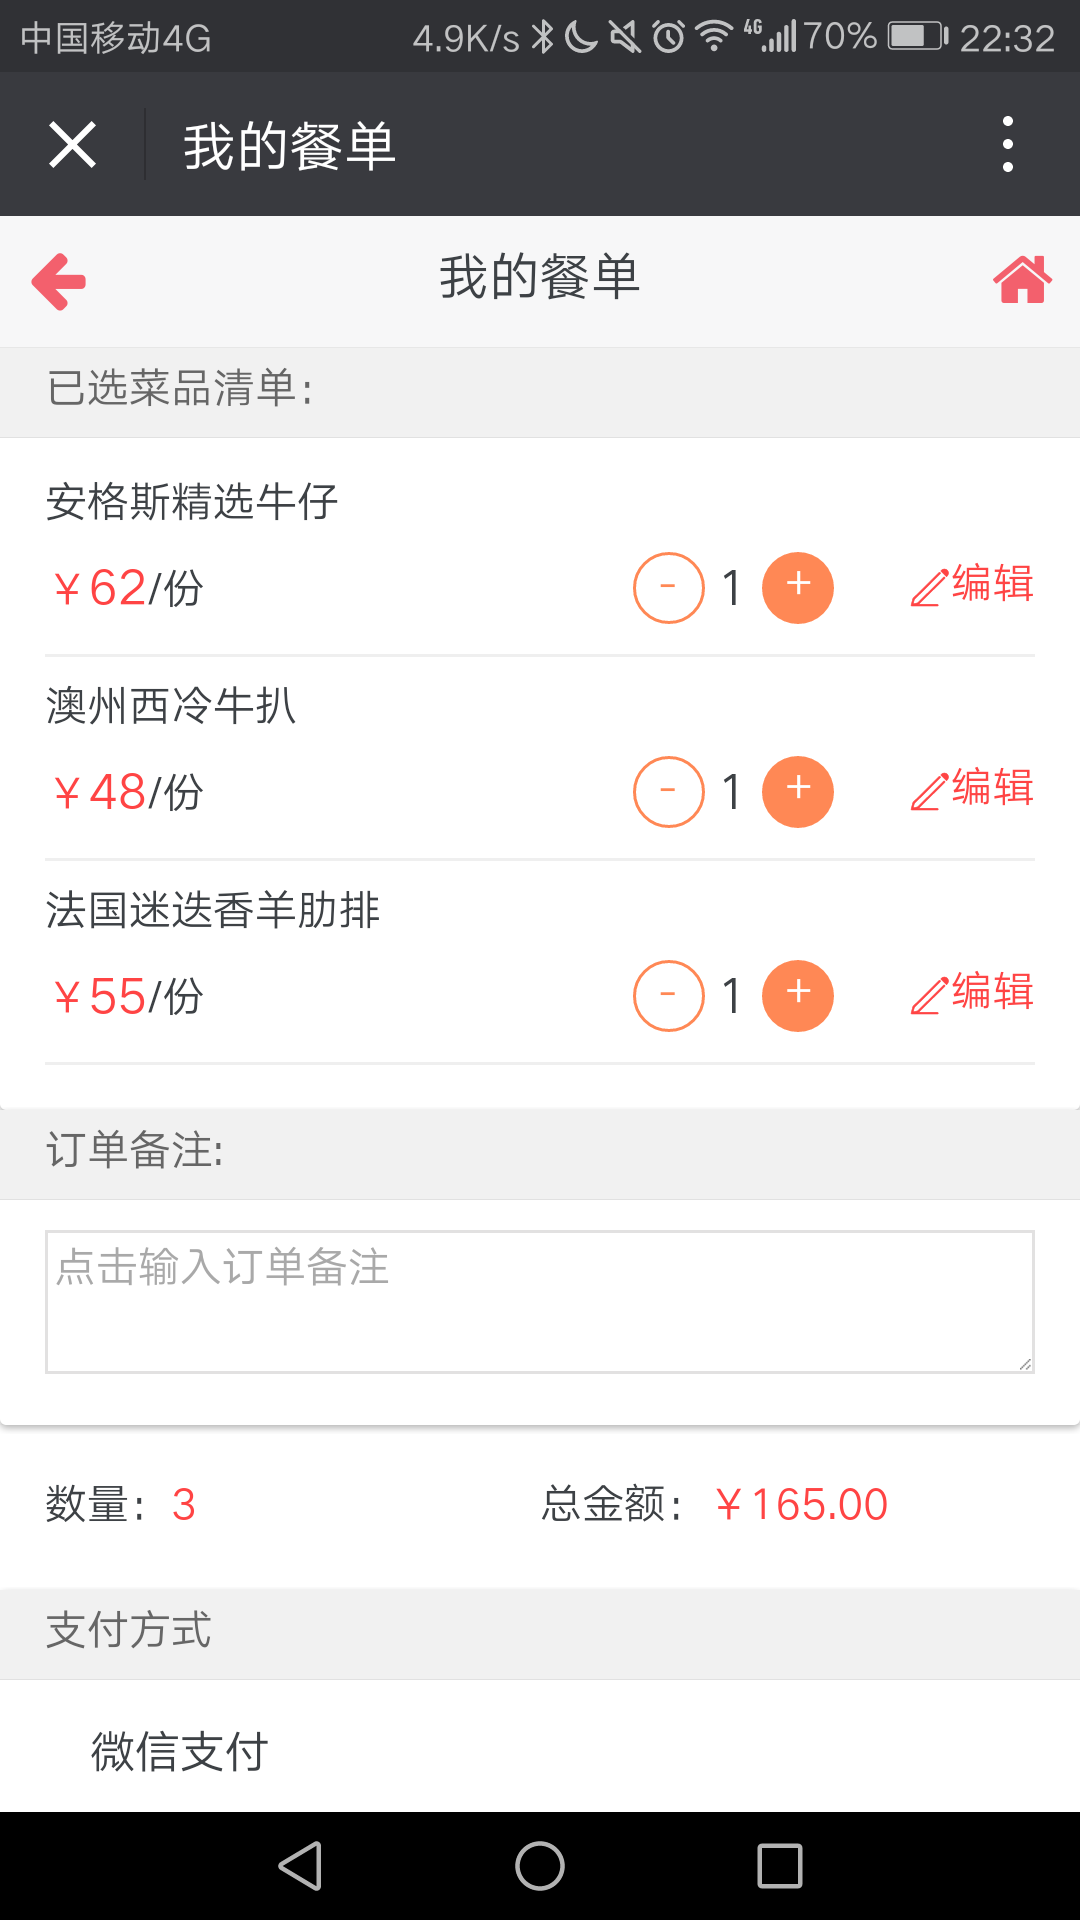Decrease quantity of 法国迷迭香羊肋排

(668, 996)
